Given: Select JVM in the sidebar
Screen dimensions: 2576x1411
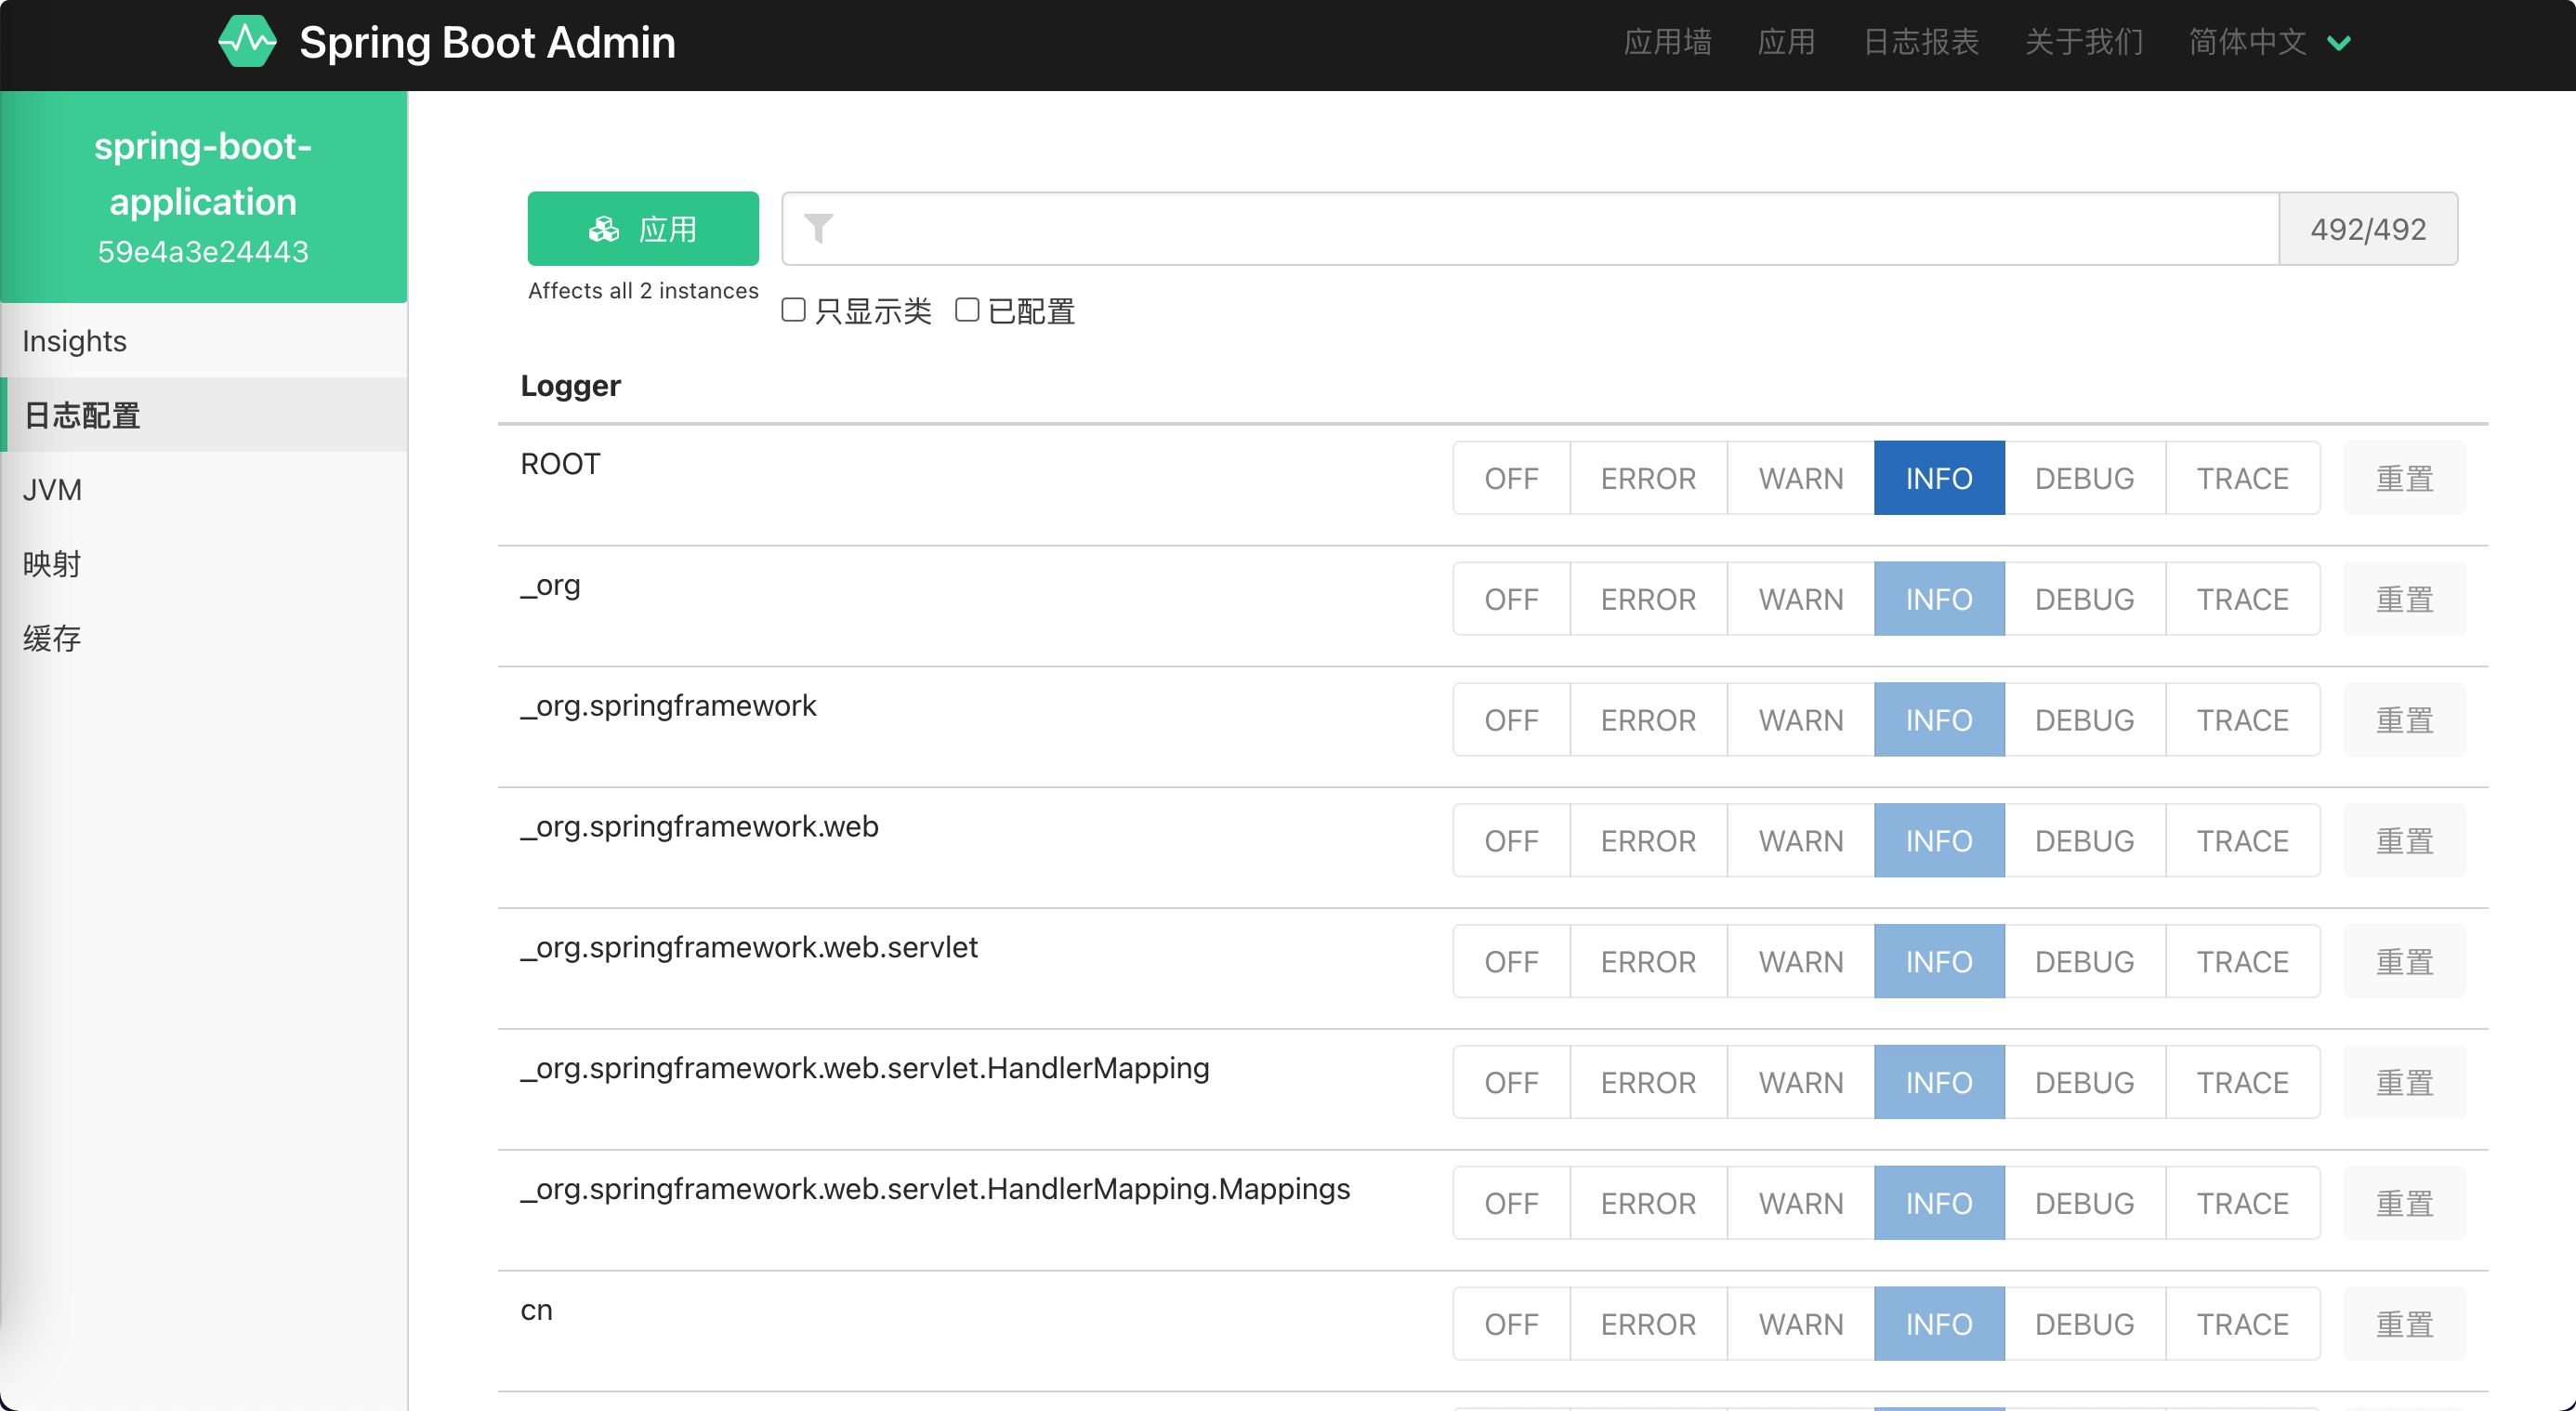Looking at the screenshot, I should tap(204, 490).
